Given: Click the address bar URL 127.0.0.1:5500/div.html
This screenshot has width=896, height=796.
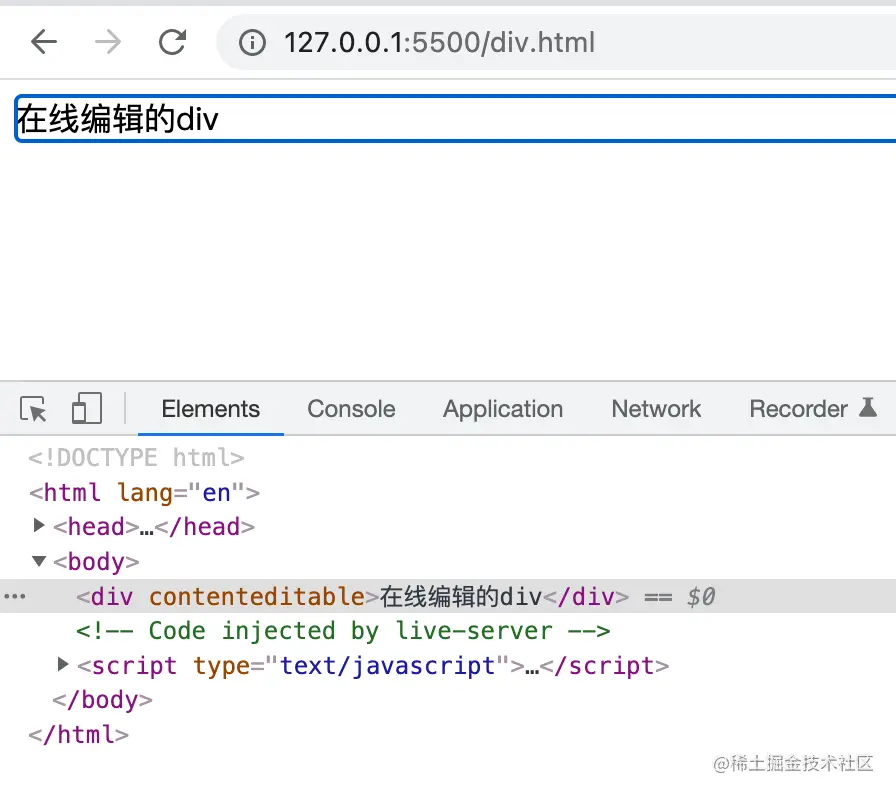Looking at the screenshot, I should coord(439,42).
